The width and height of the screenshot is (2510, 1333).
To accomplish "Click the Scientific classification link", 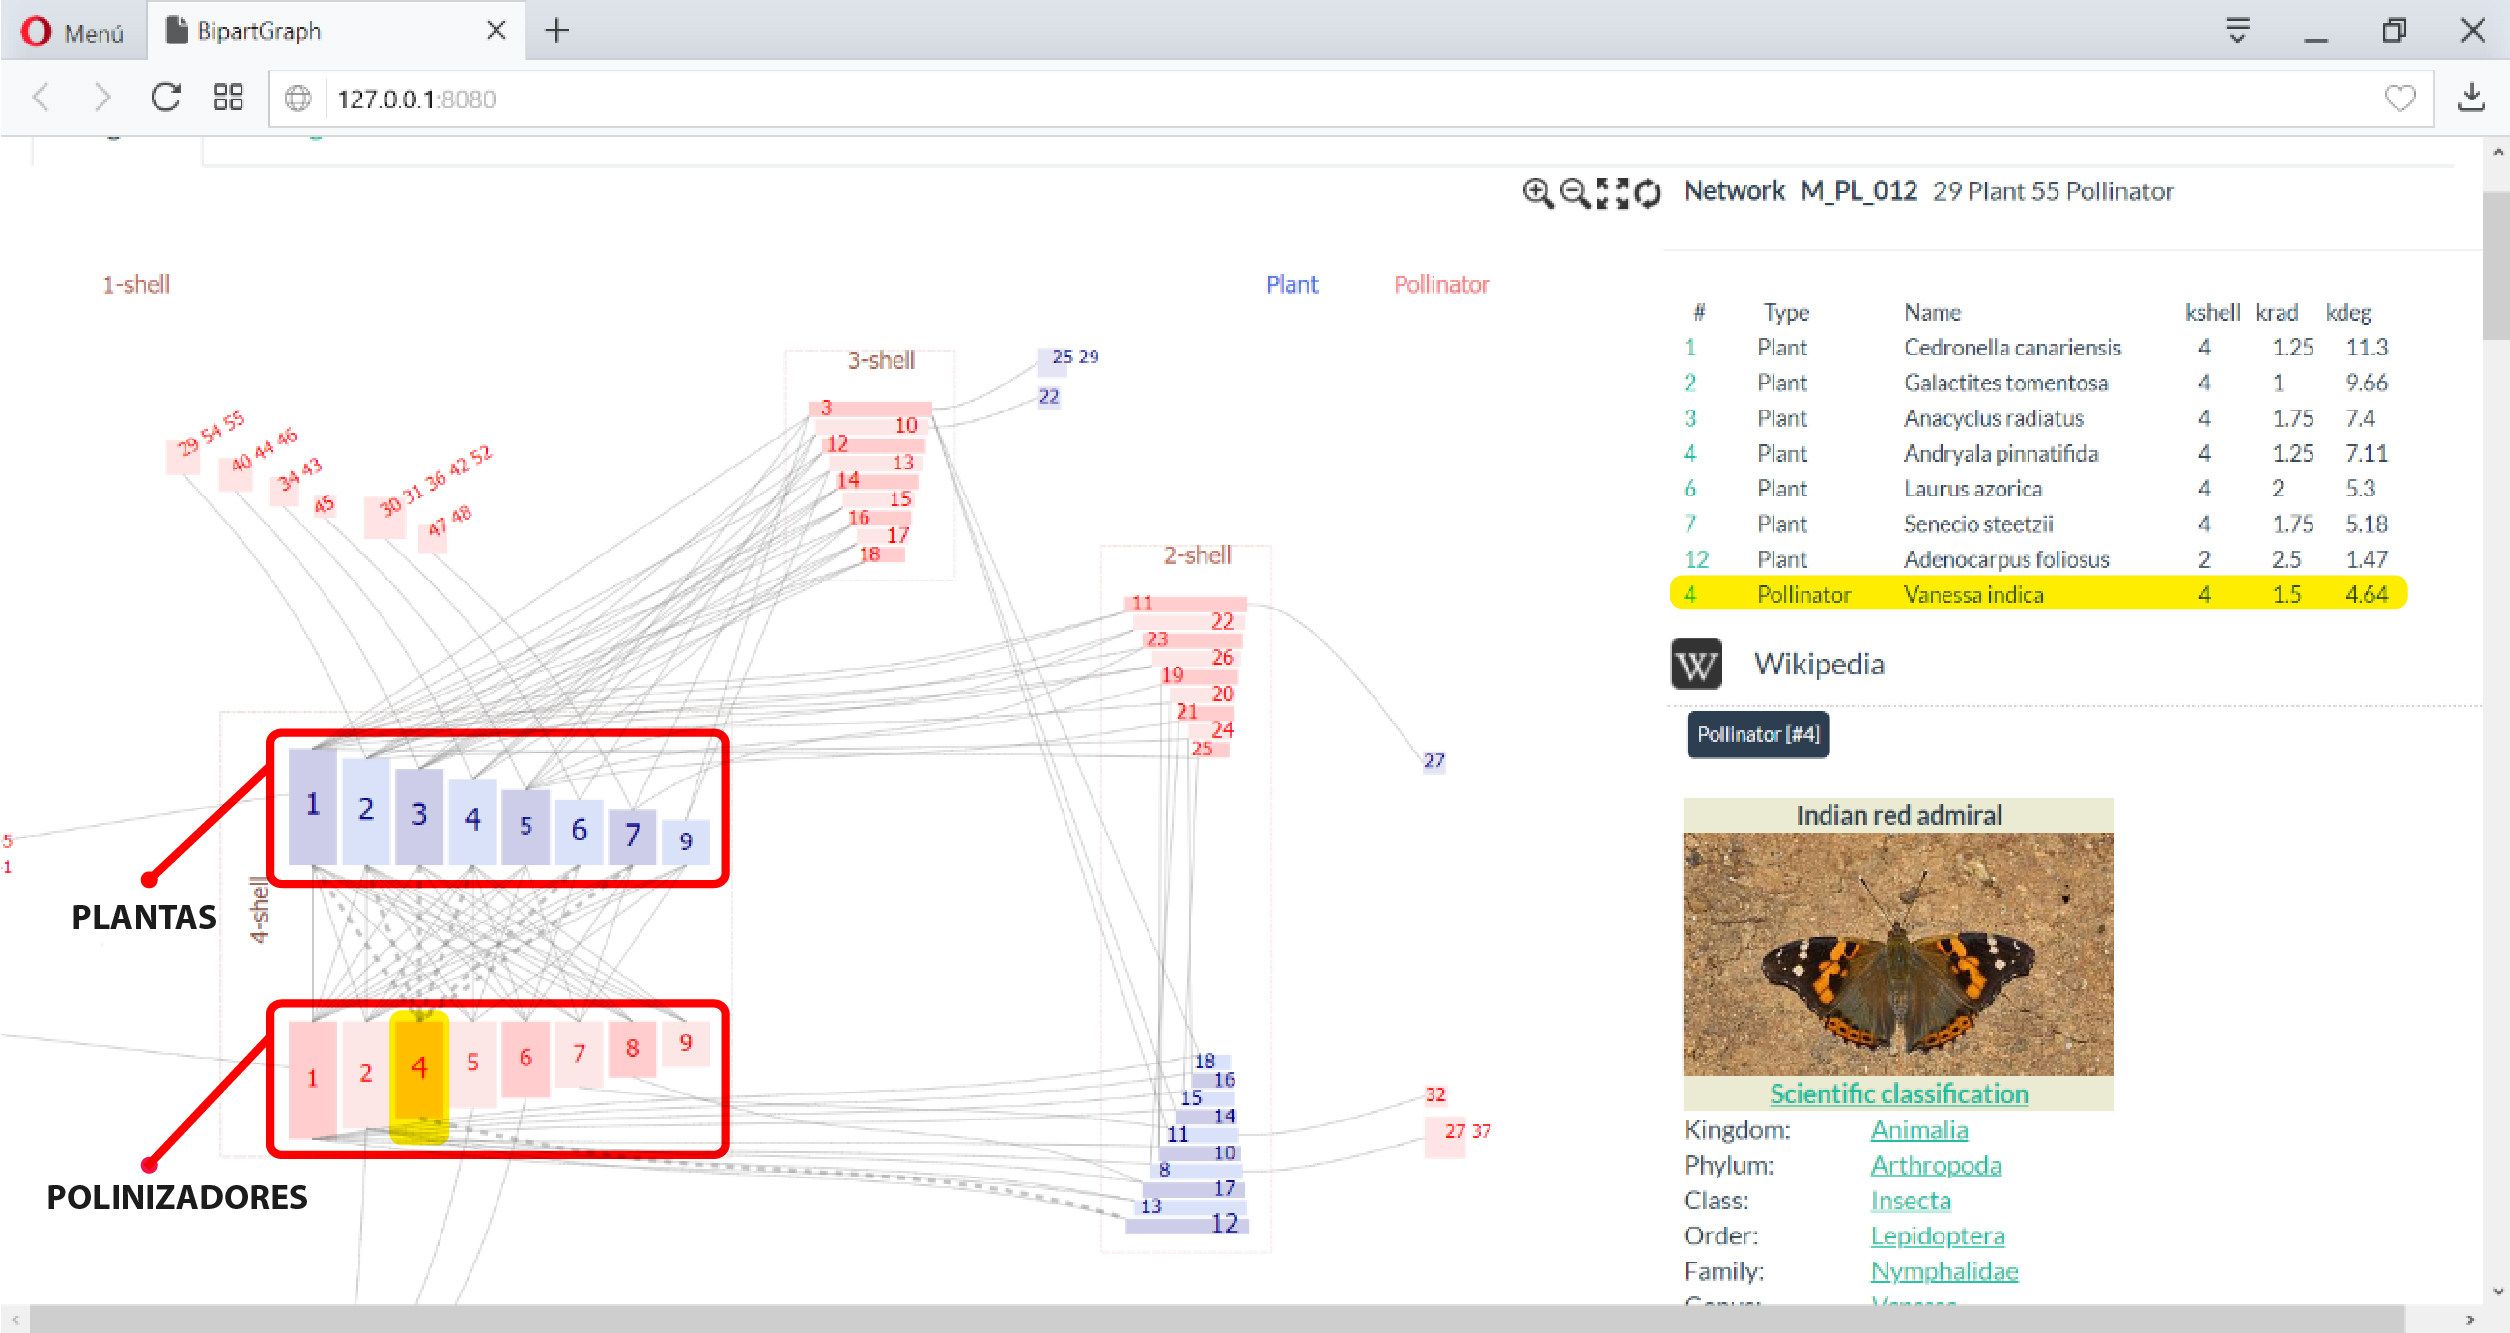I will 1898,1094.
